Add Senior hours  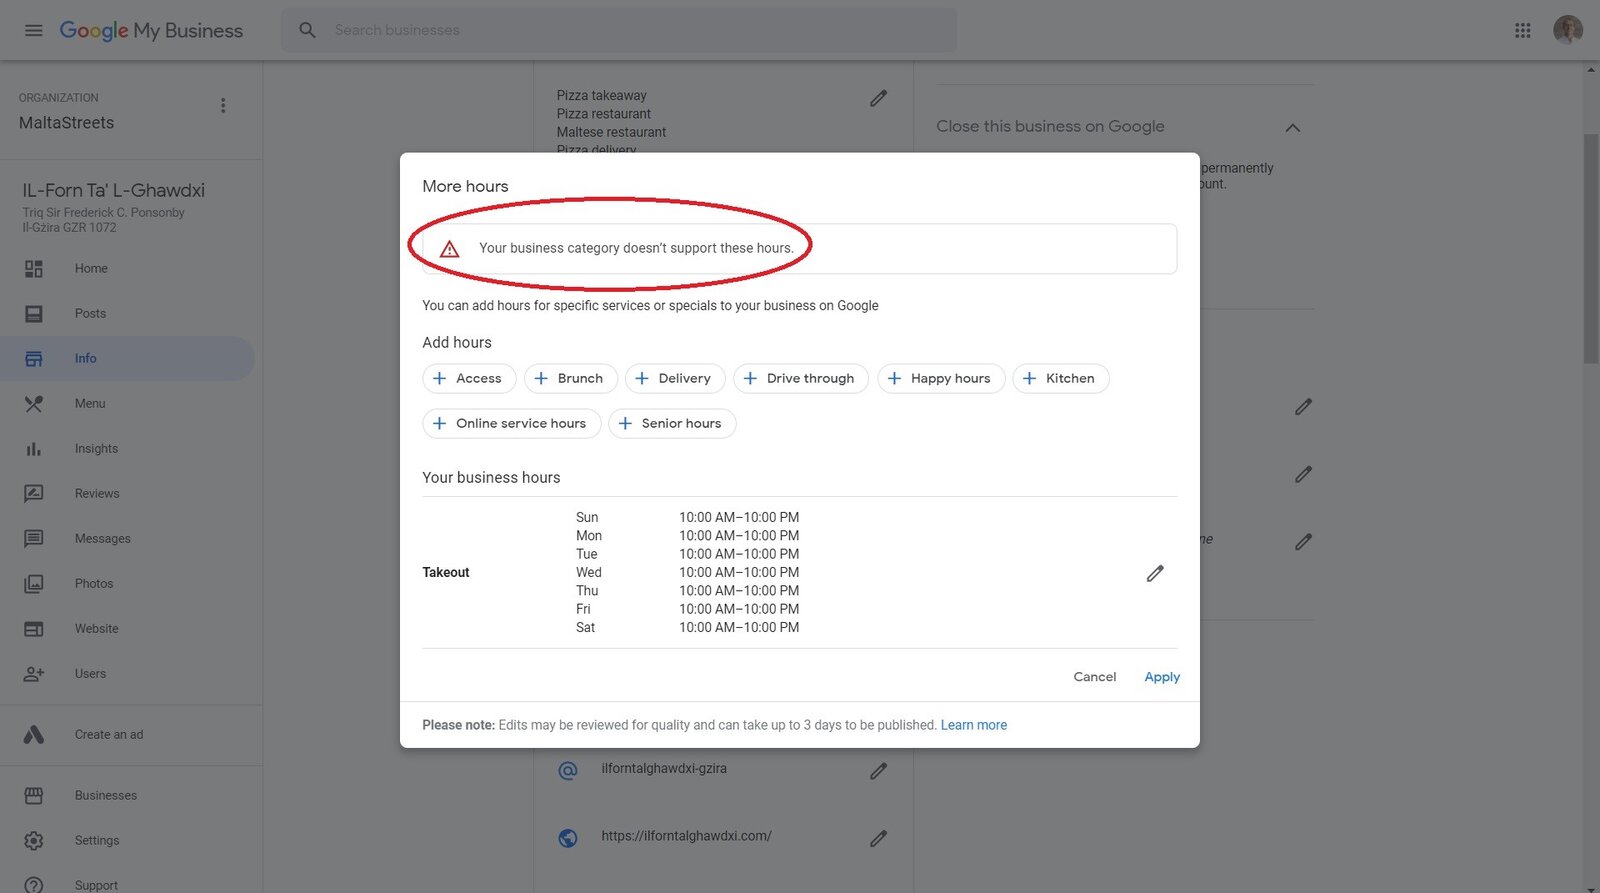coord(671,423)
